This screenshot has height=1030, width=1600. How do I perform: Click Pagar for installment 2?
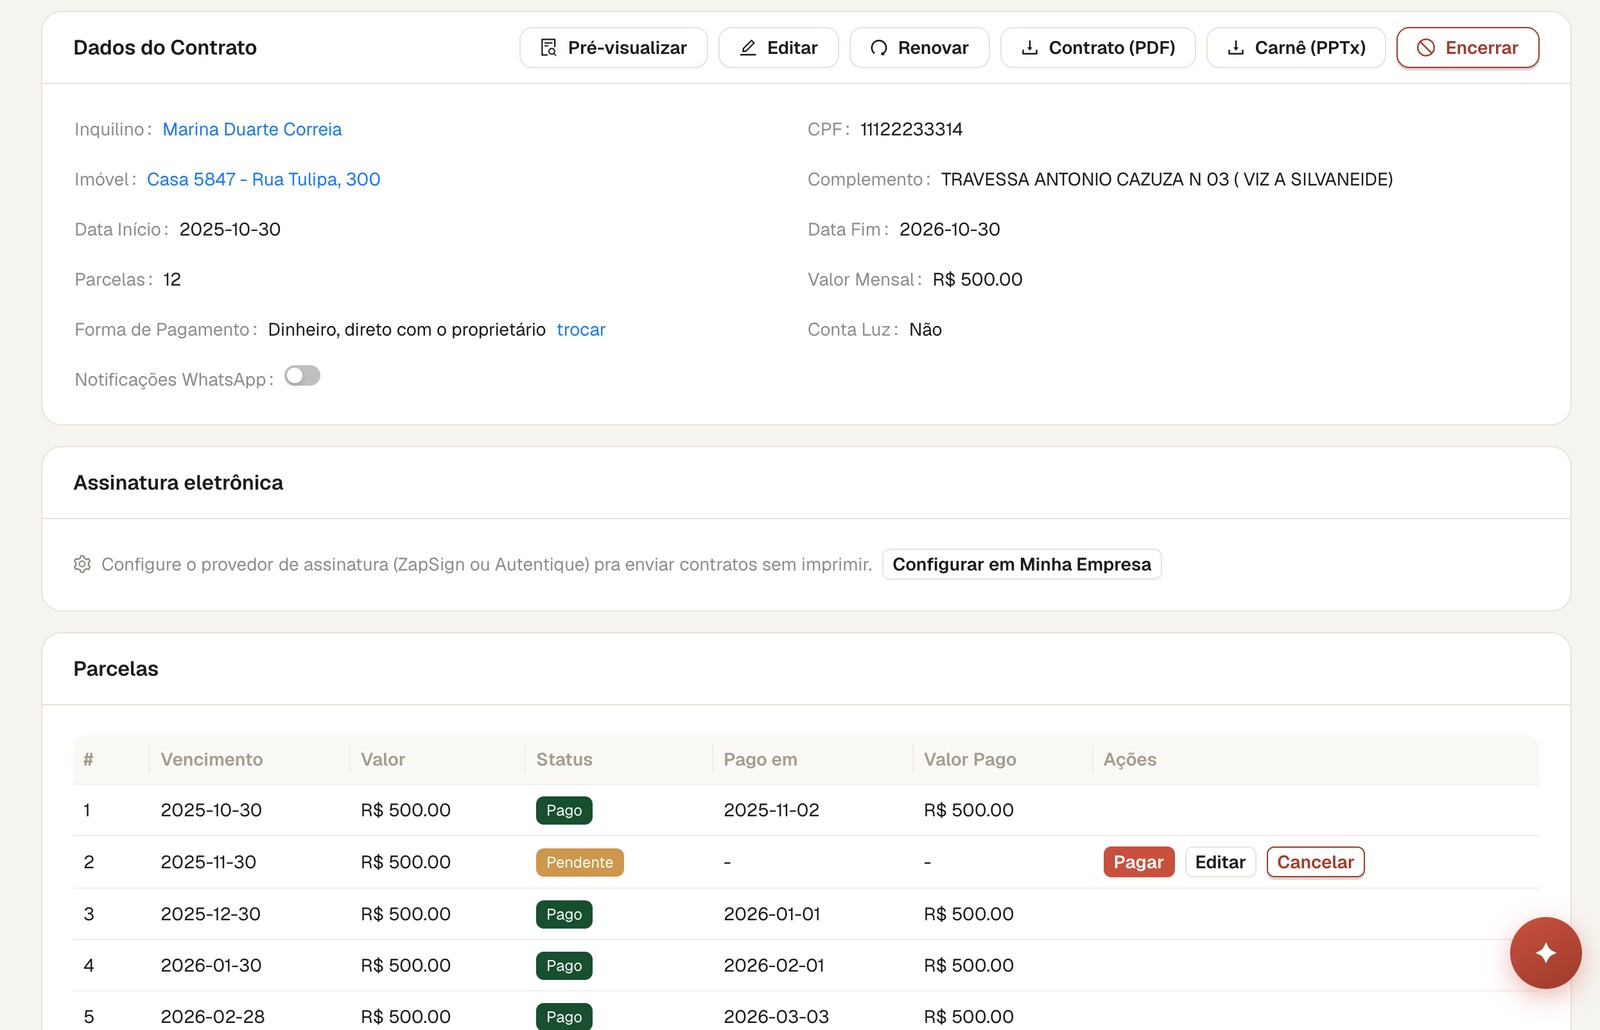[1139, 862]
